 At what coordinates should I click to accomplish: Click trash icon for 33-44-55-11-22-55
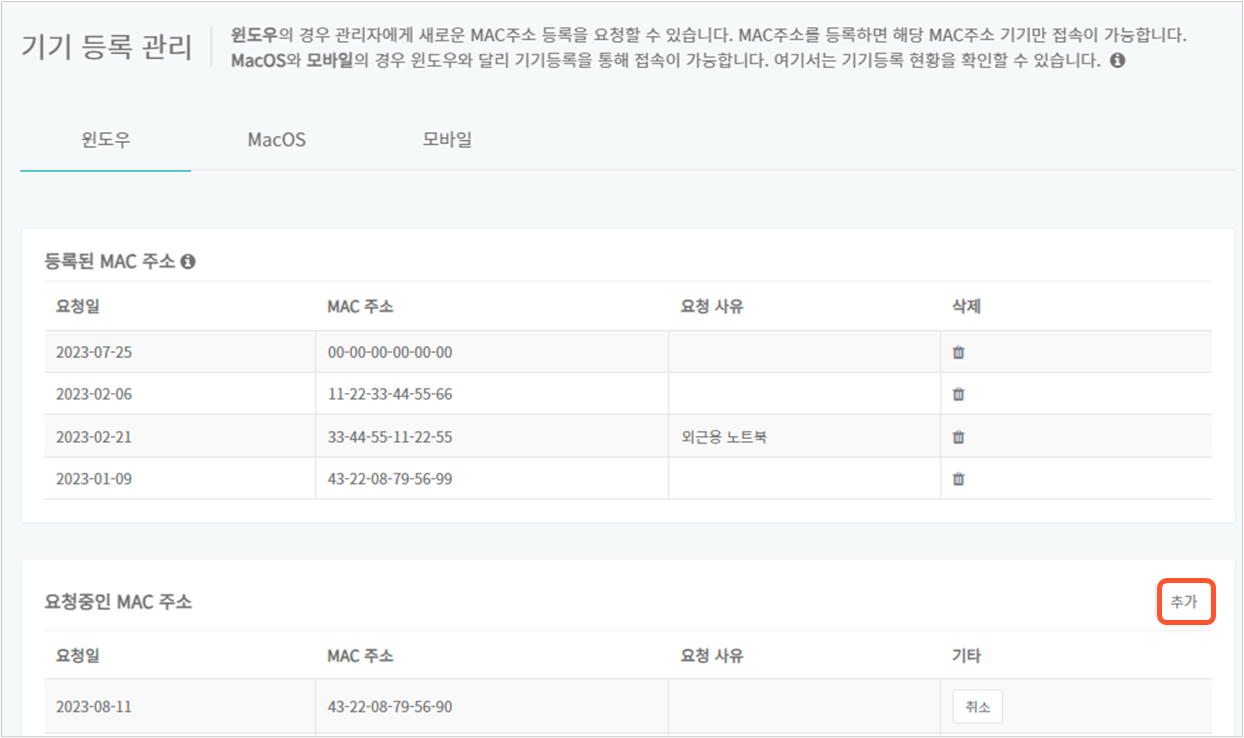(x=958, y=437)
